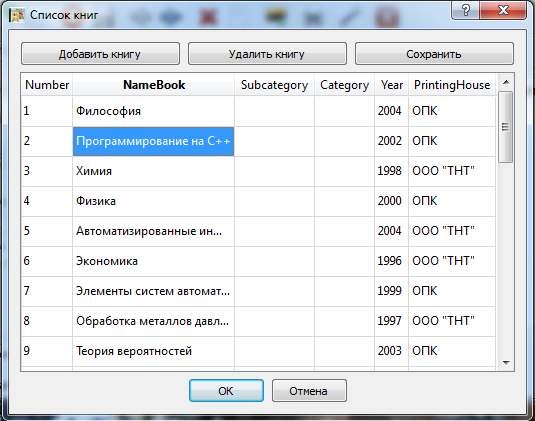Select the Химия cell
Screen dimensions: 535x421
pyautogui.click(x=154, y=171)
